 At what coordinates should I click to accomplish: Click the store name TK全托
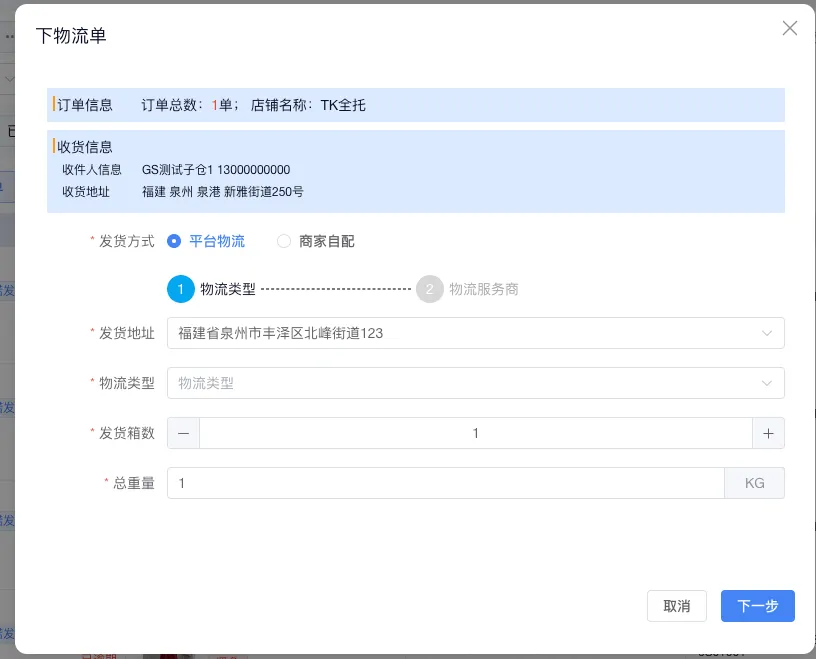click(343, 105)
